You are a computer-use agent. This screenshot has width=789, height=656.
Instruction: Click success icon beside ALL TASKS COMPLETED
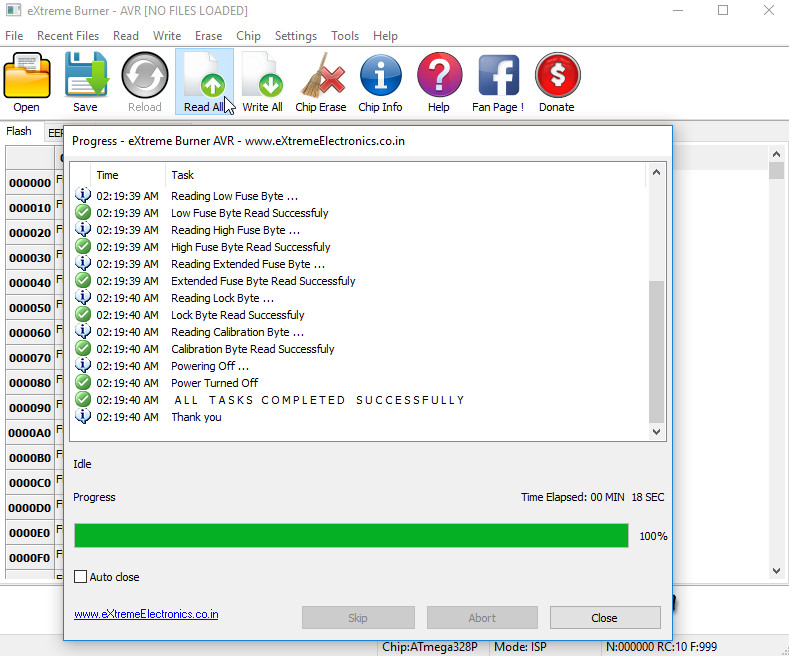83,399
